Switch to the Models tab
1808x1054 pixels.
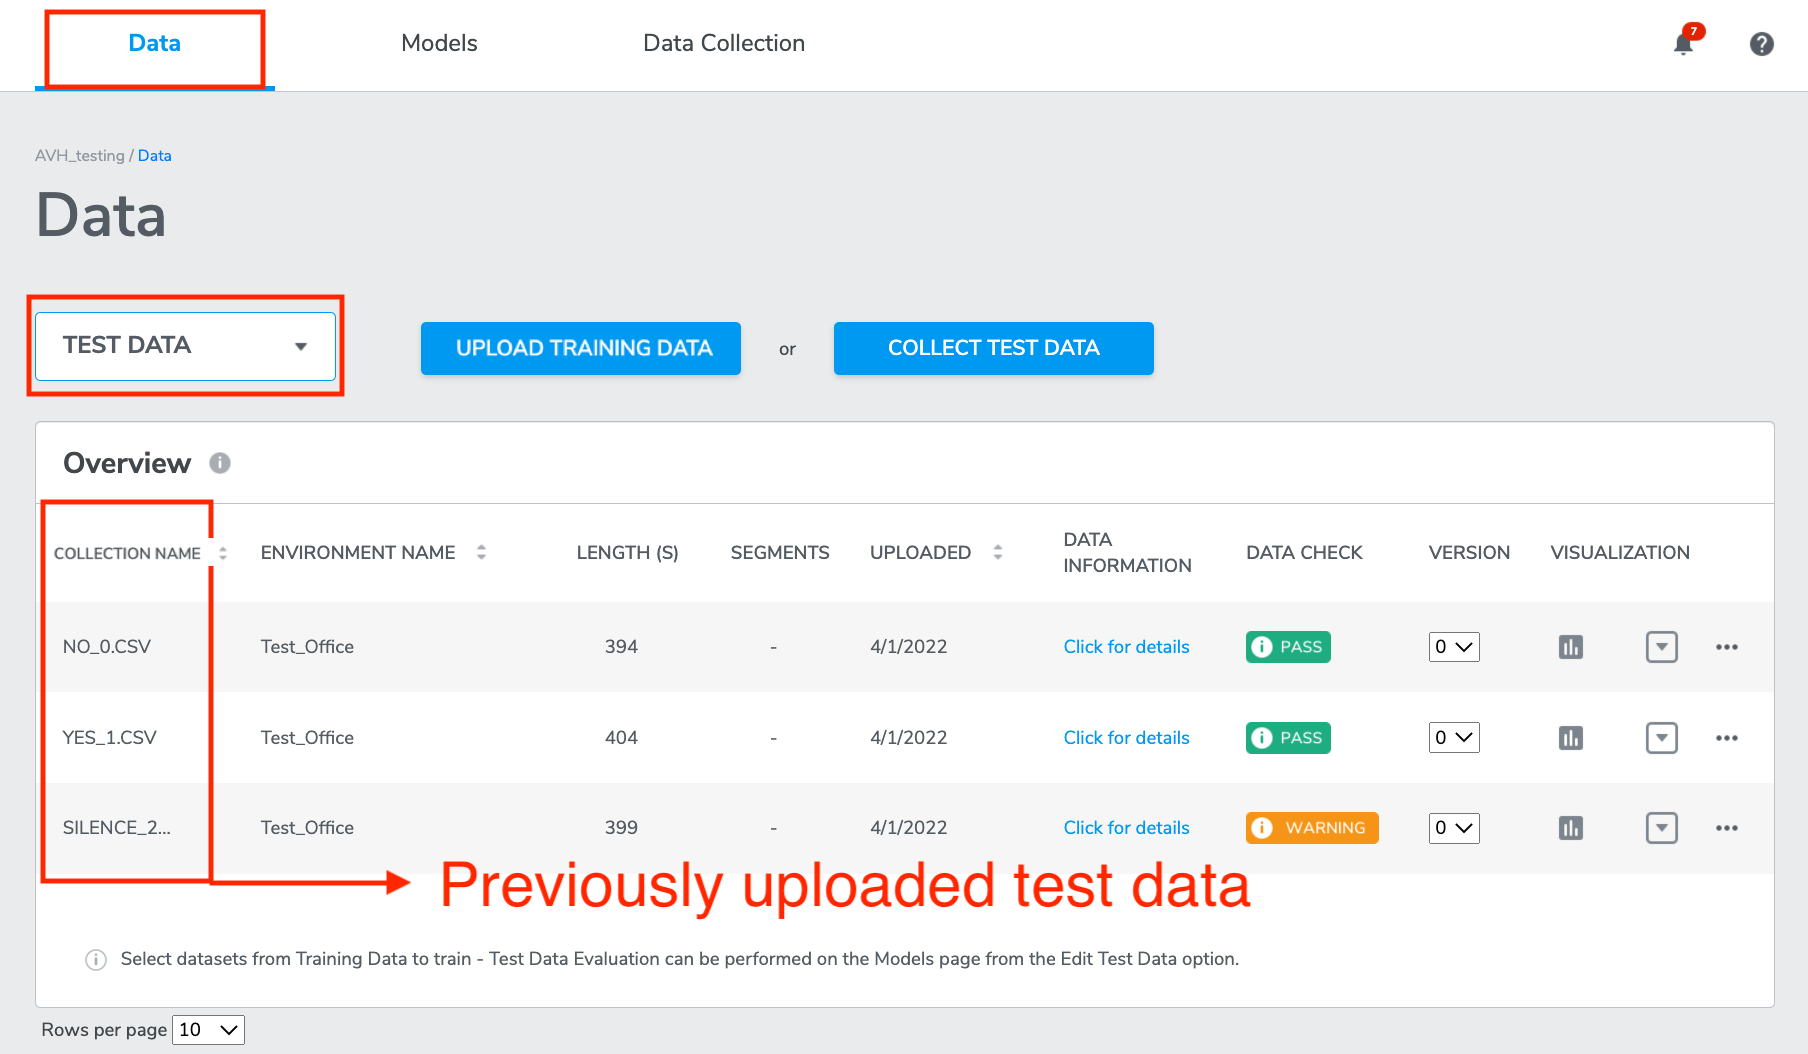tap(439, 43)
